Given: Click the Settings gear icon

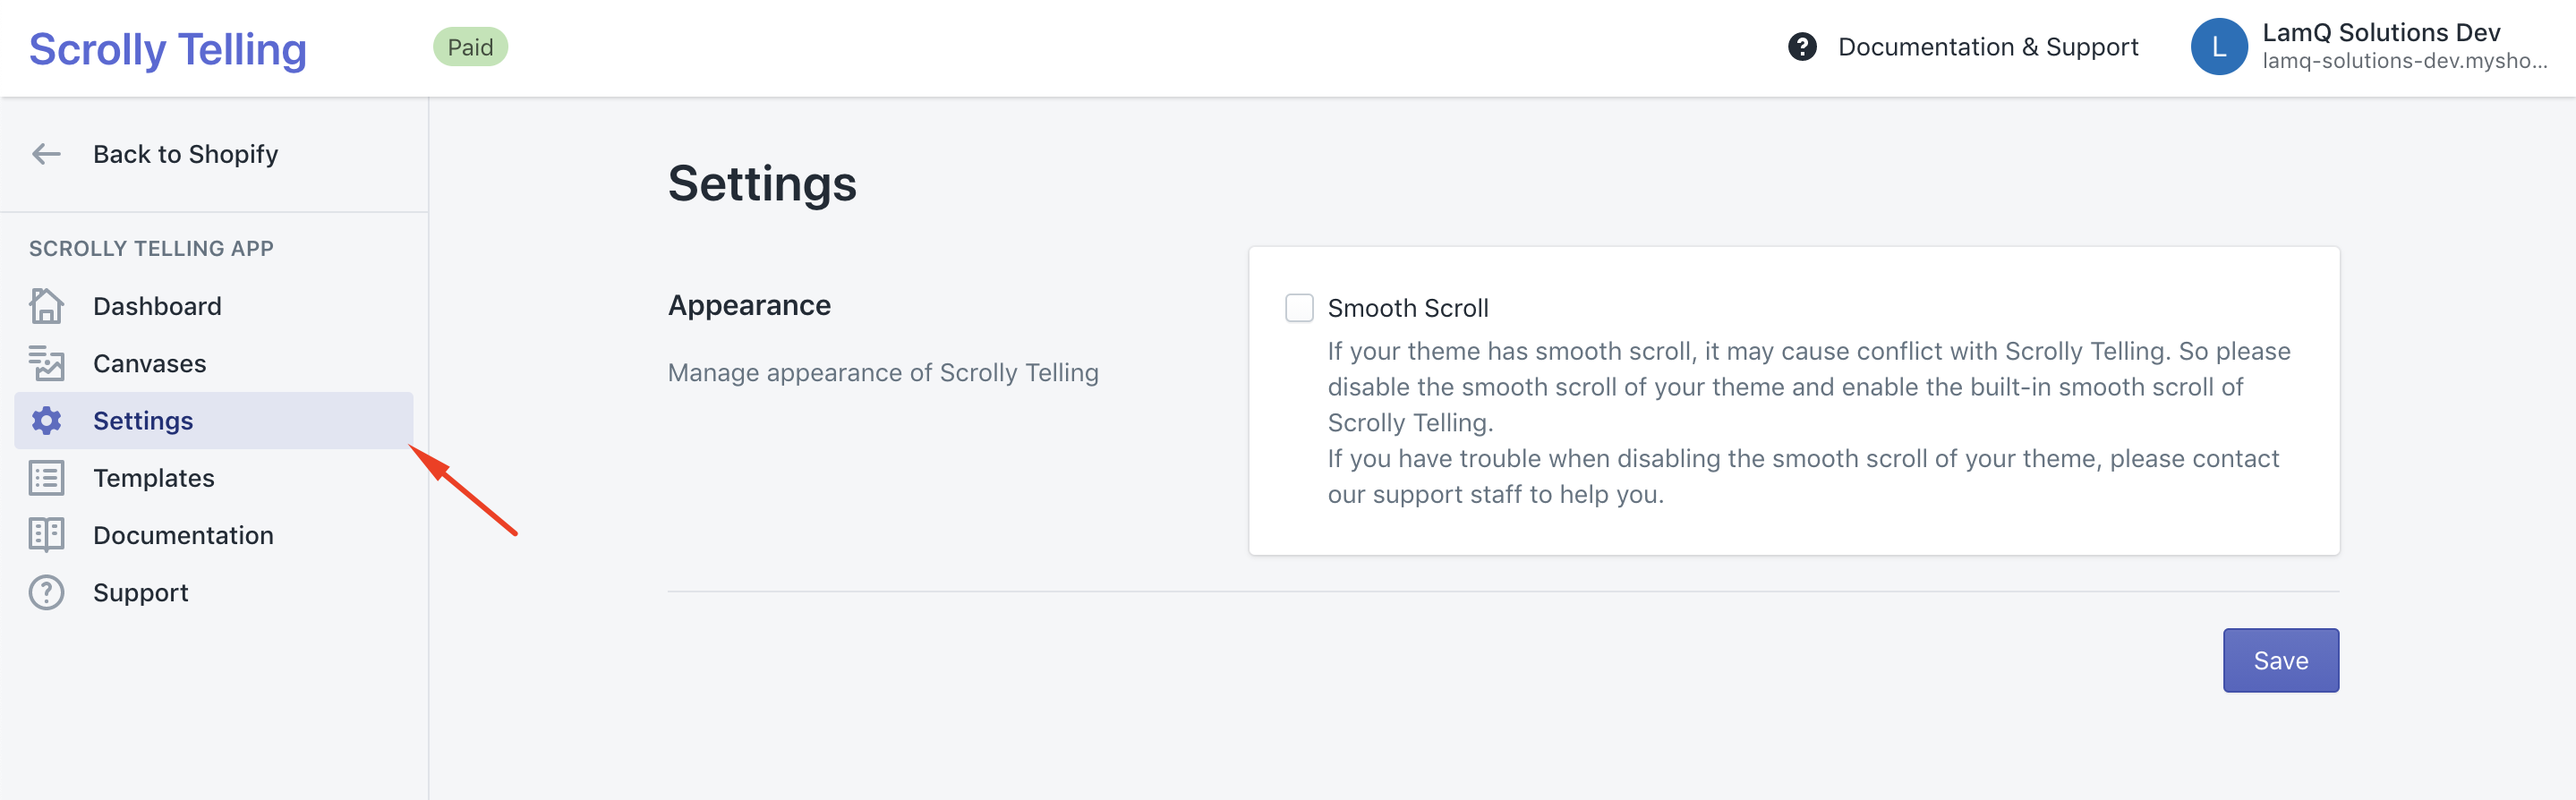Looking at the screenshot, I should coord(46,421).
